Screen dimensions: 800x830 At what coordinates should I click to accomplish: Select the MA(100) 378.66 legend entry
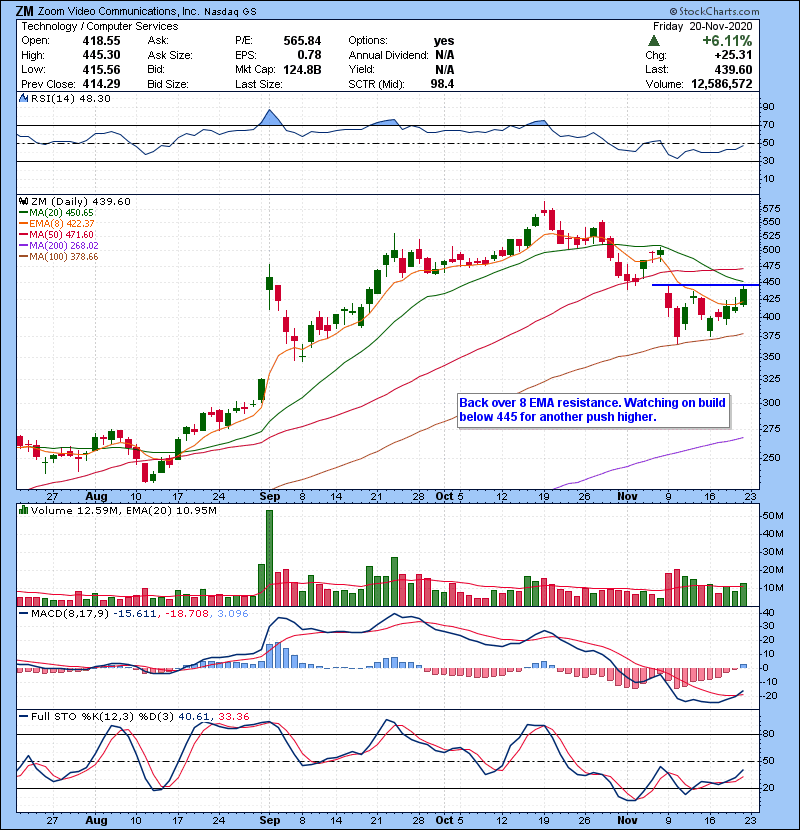point(58,257)
